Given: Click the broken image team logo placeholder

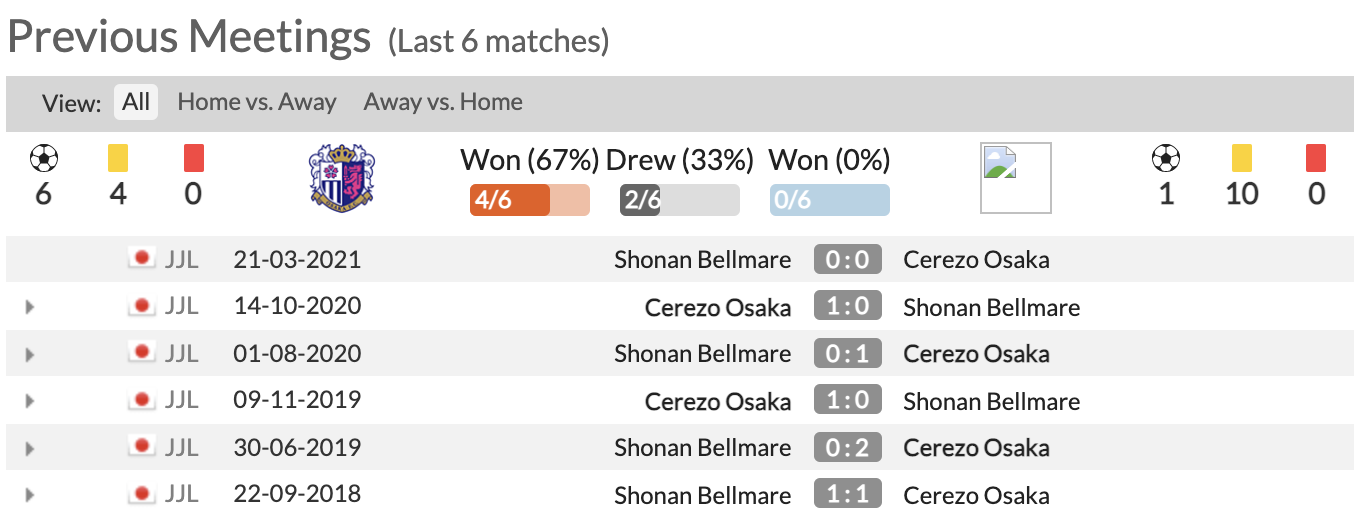Looking at the screenshot, I should (1016, 178).
